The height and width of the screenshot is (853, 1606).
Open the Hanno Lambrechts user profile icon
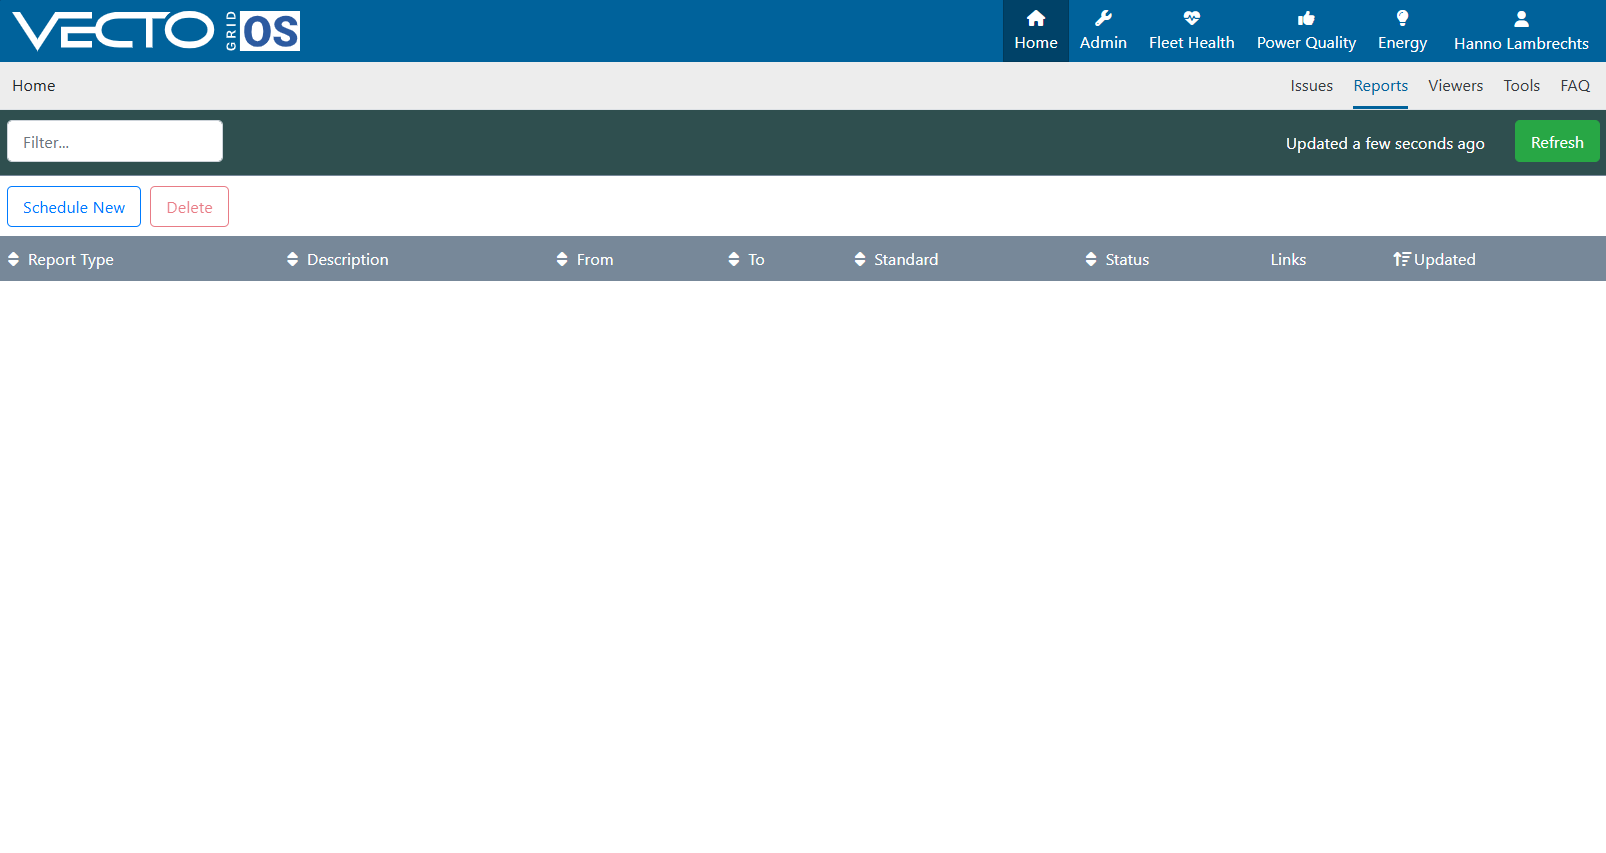1521,19
